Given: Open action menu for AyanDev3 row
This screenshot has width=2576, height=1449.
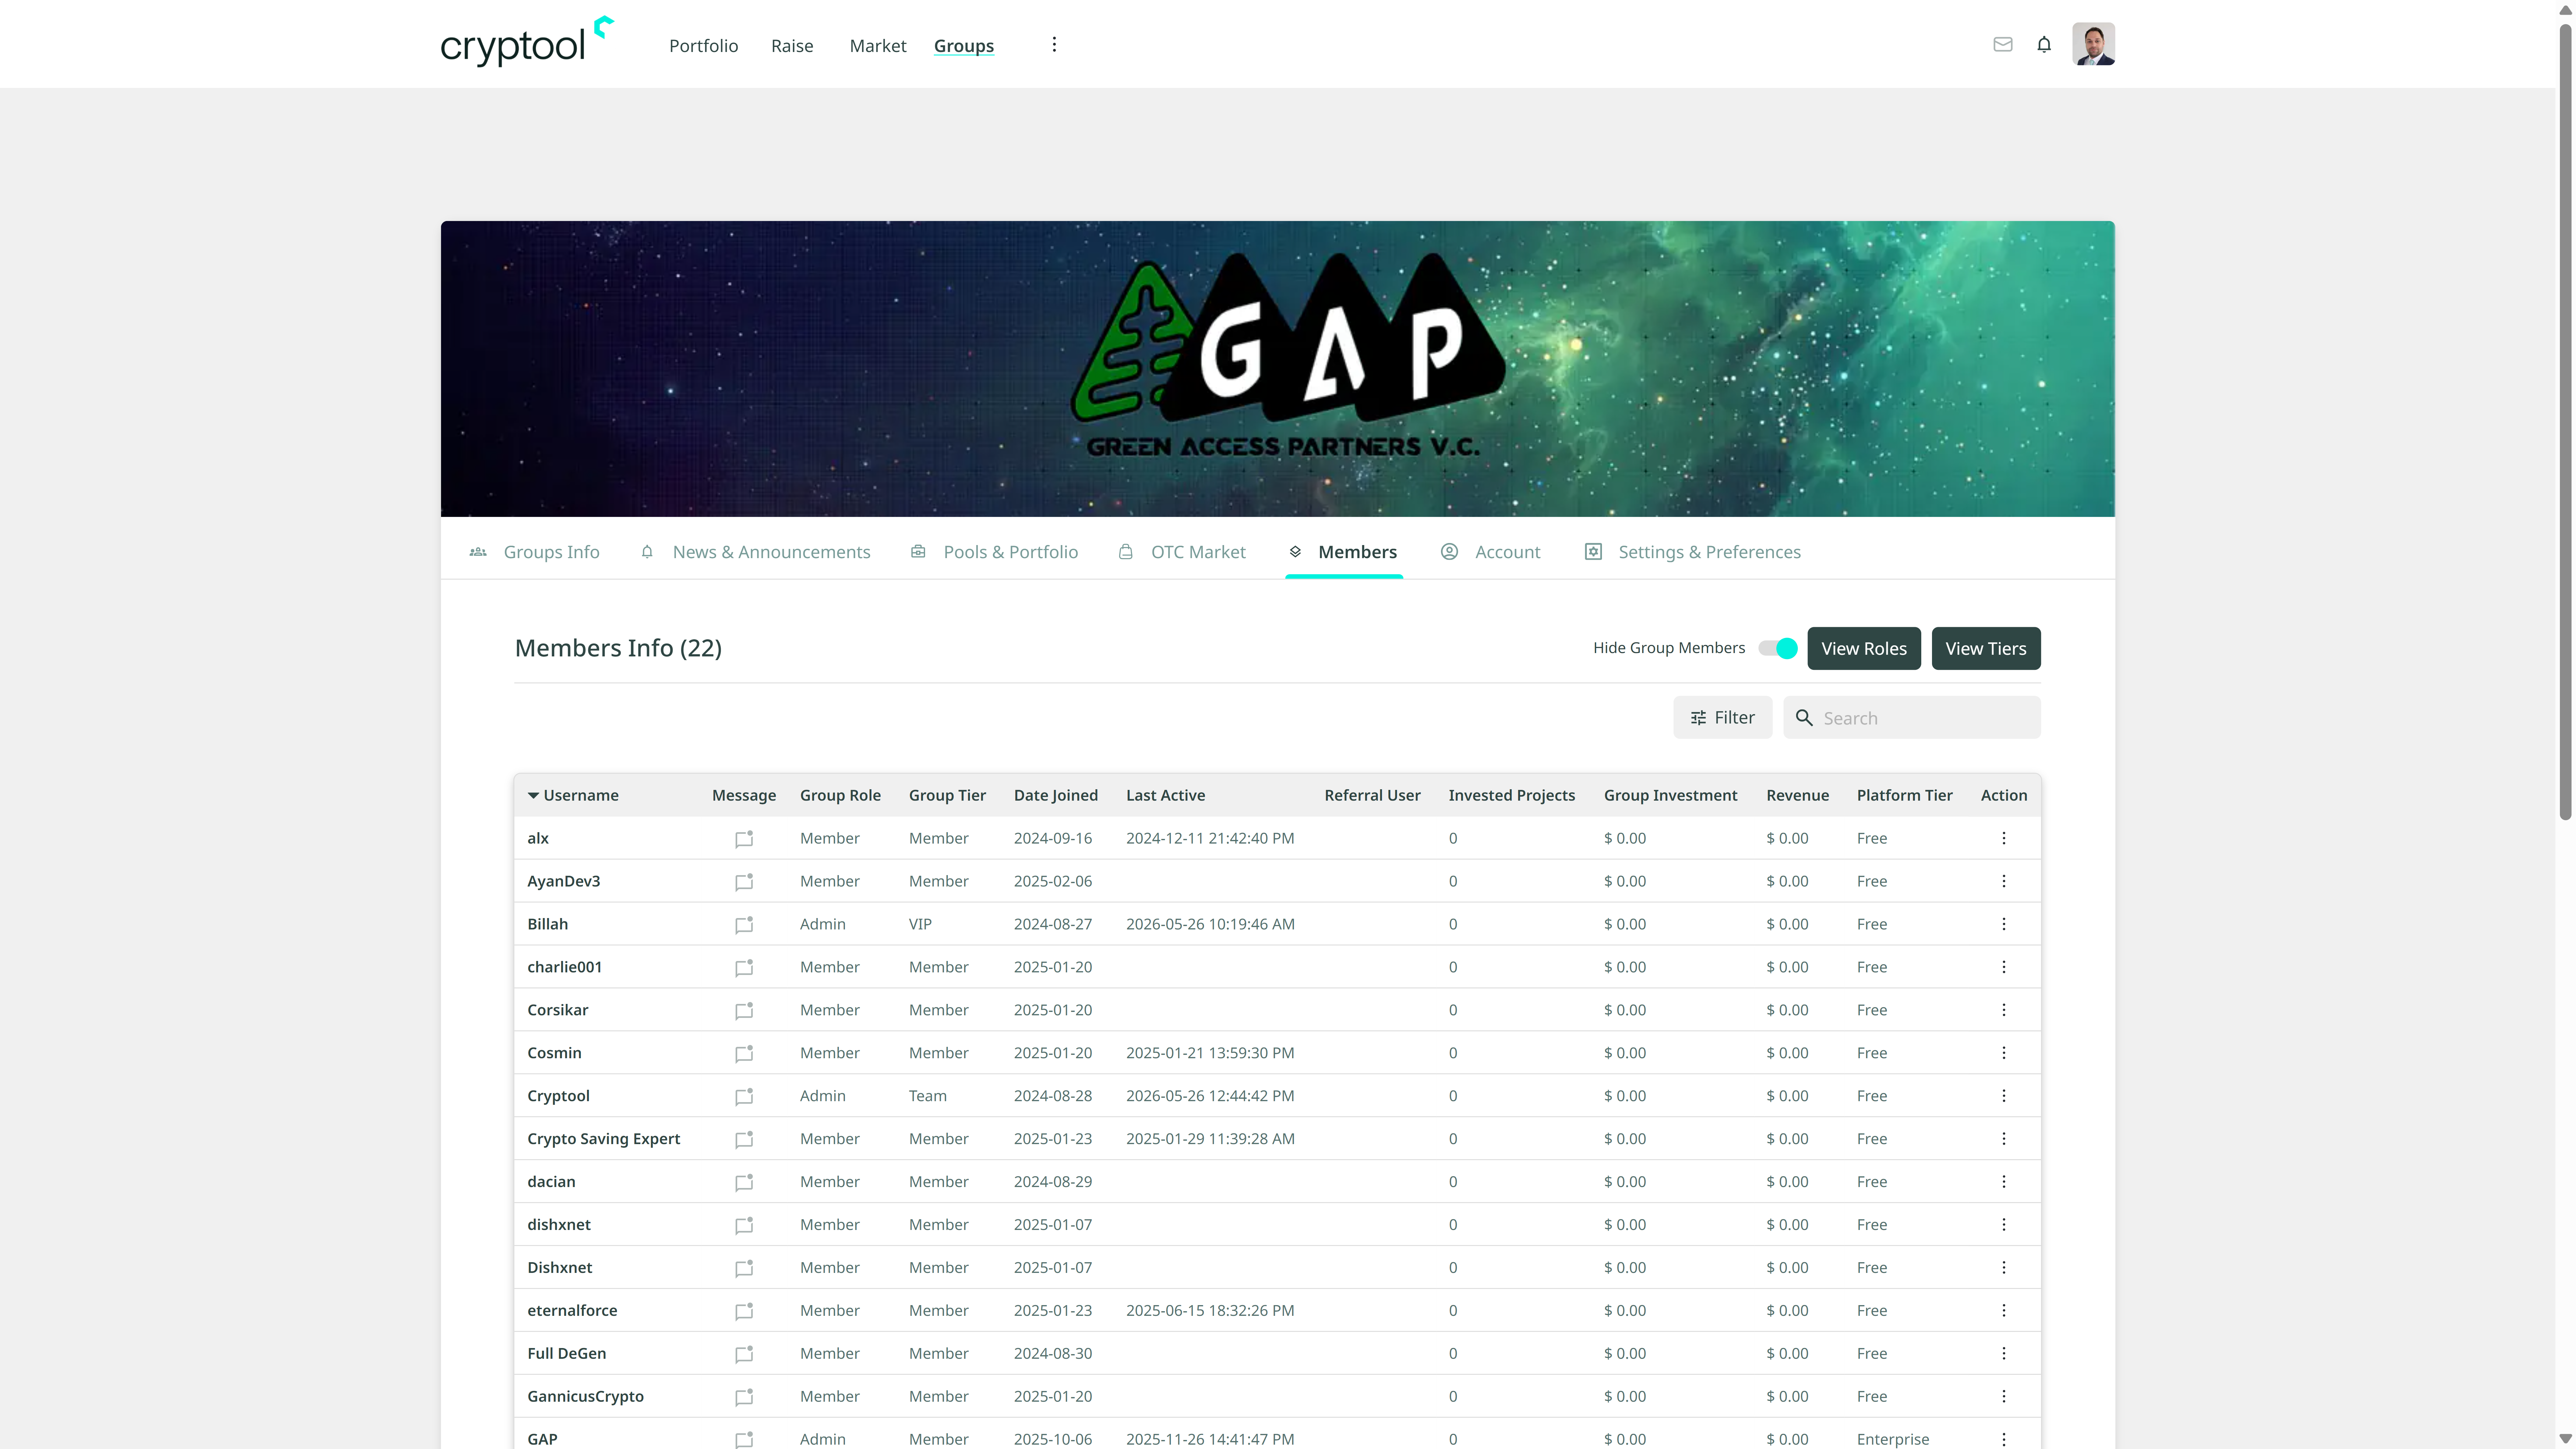Looking at the screenshot, I should pyautogui.click(x=2004, y=881).
